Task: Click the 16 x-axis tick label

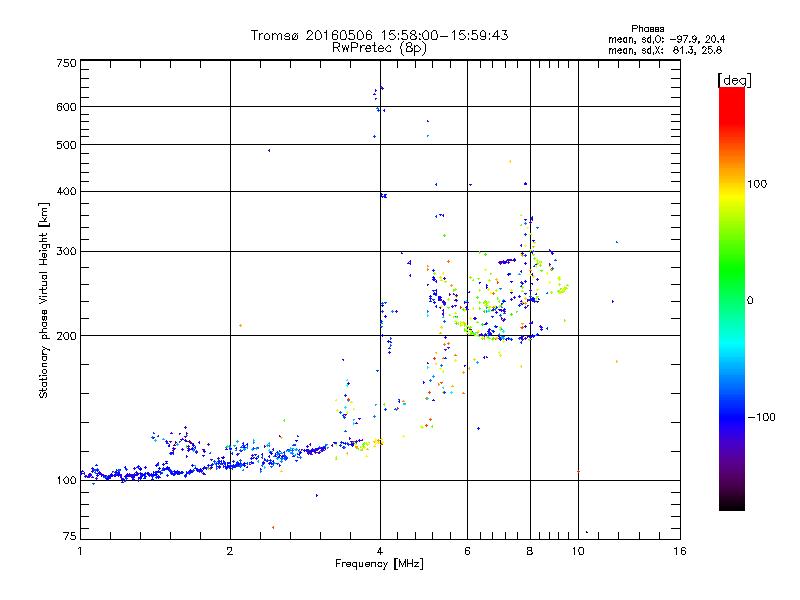Action: 680,551
